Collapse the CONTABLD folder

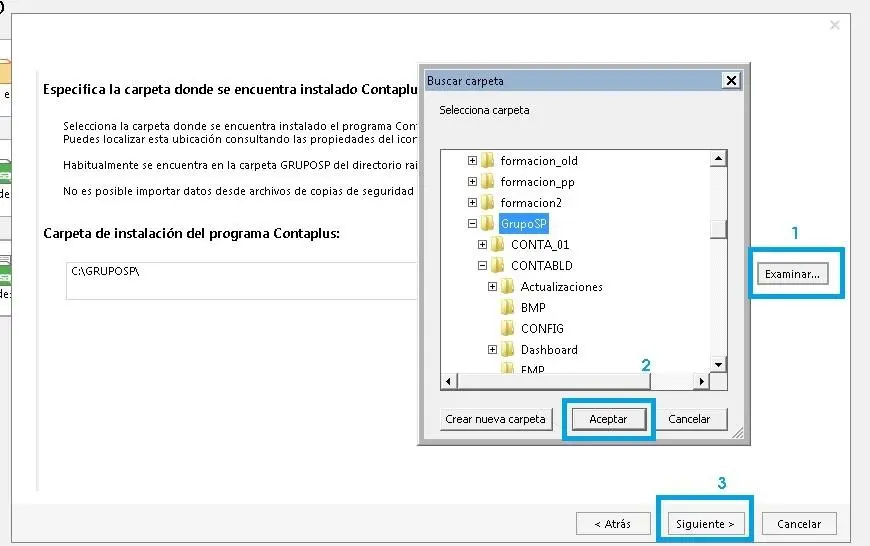coord(482,265)
